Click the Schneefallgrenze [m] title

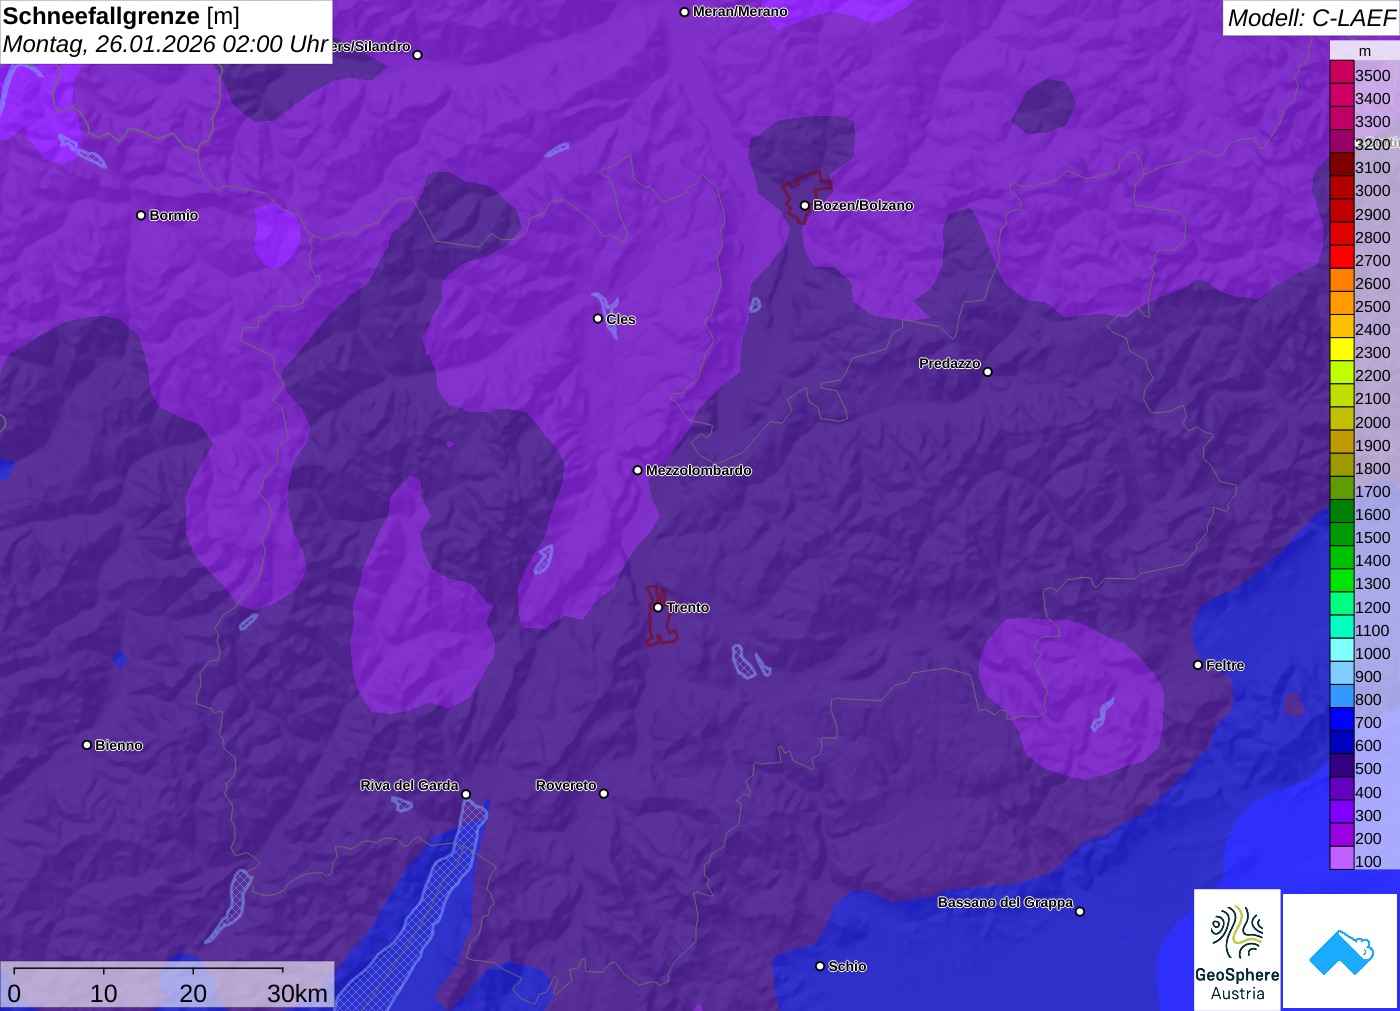[x=121, y=16]
